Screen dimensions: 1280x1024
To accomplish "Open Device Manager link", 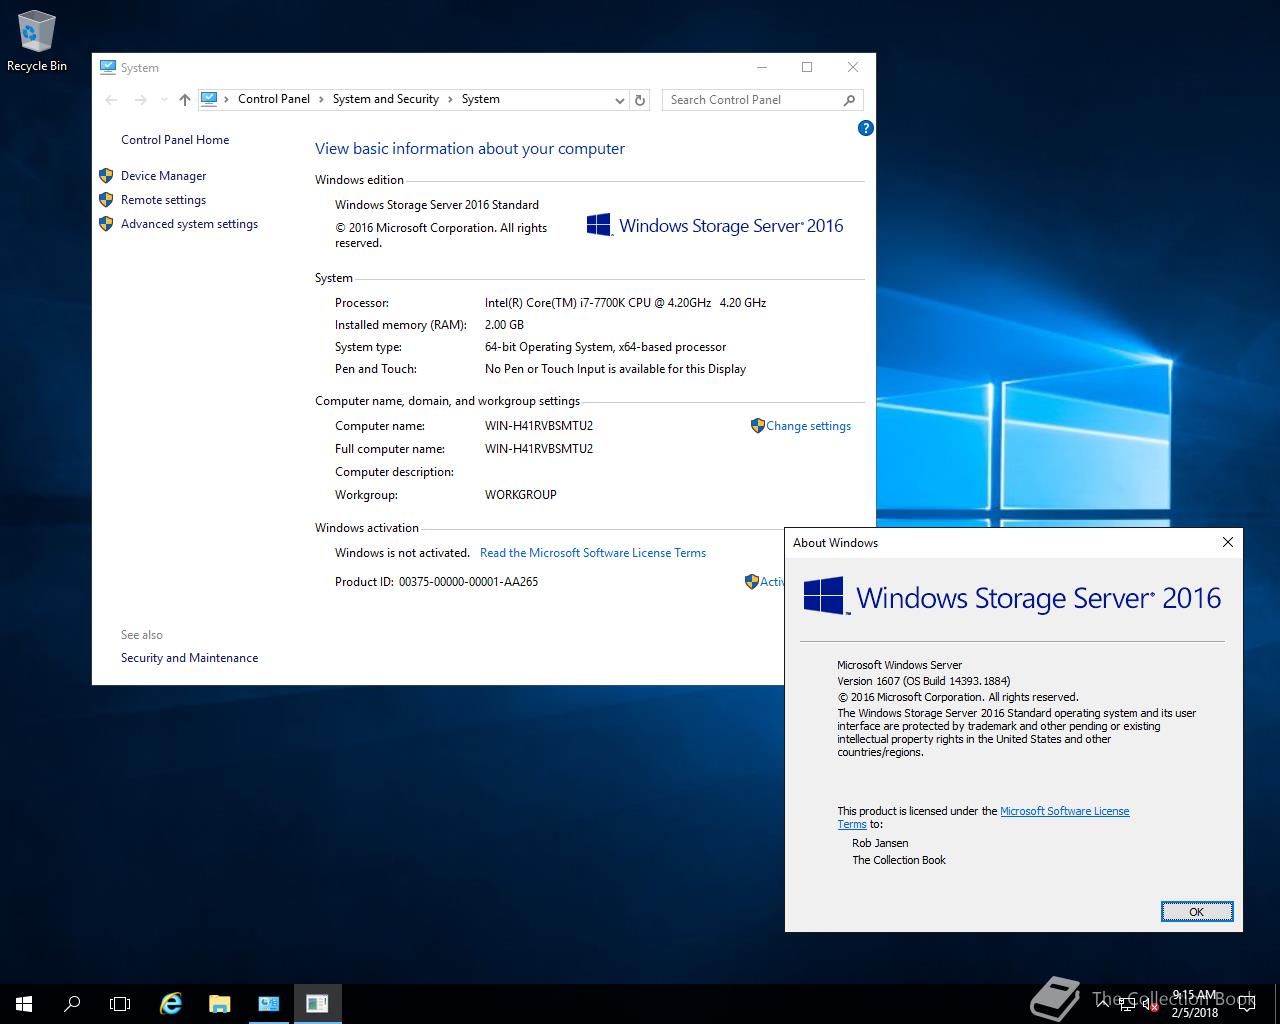I will 163,176.
